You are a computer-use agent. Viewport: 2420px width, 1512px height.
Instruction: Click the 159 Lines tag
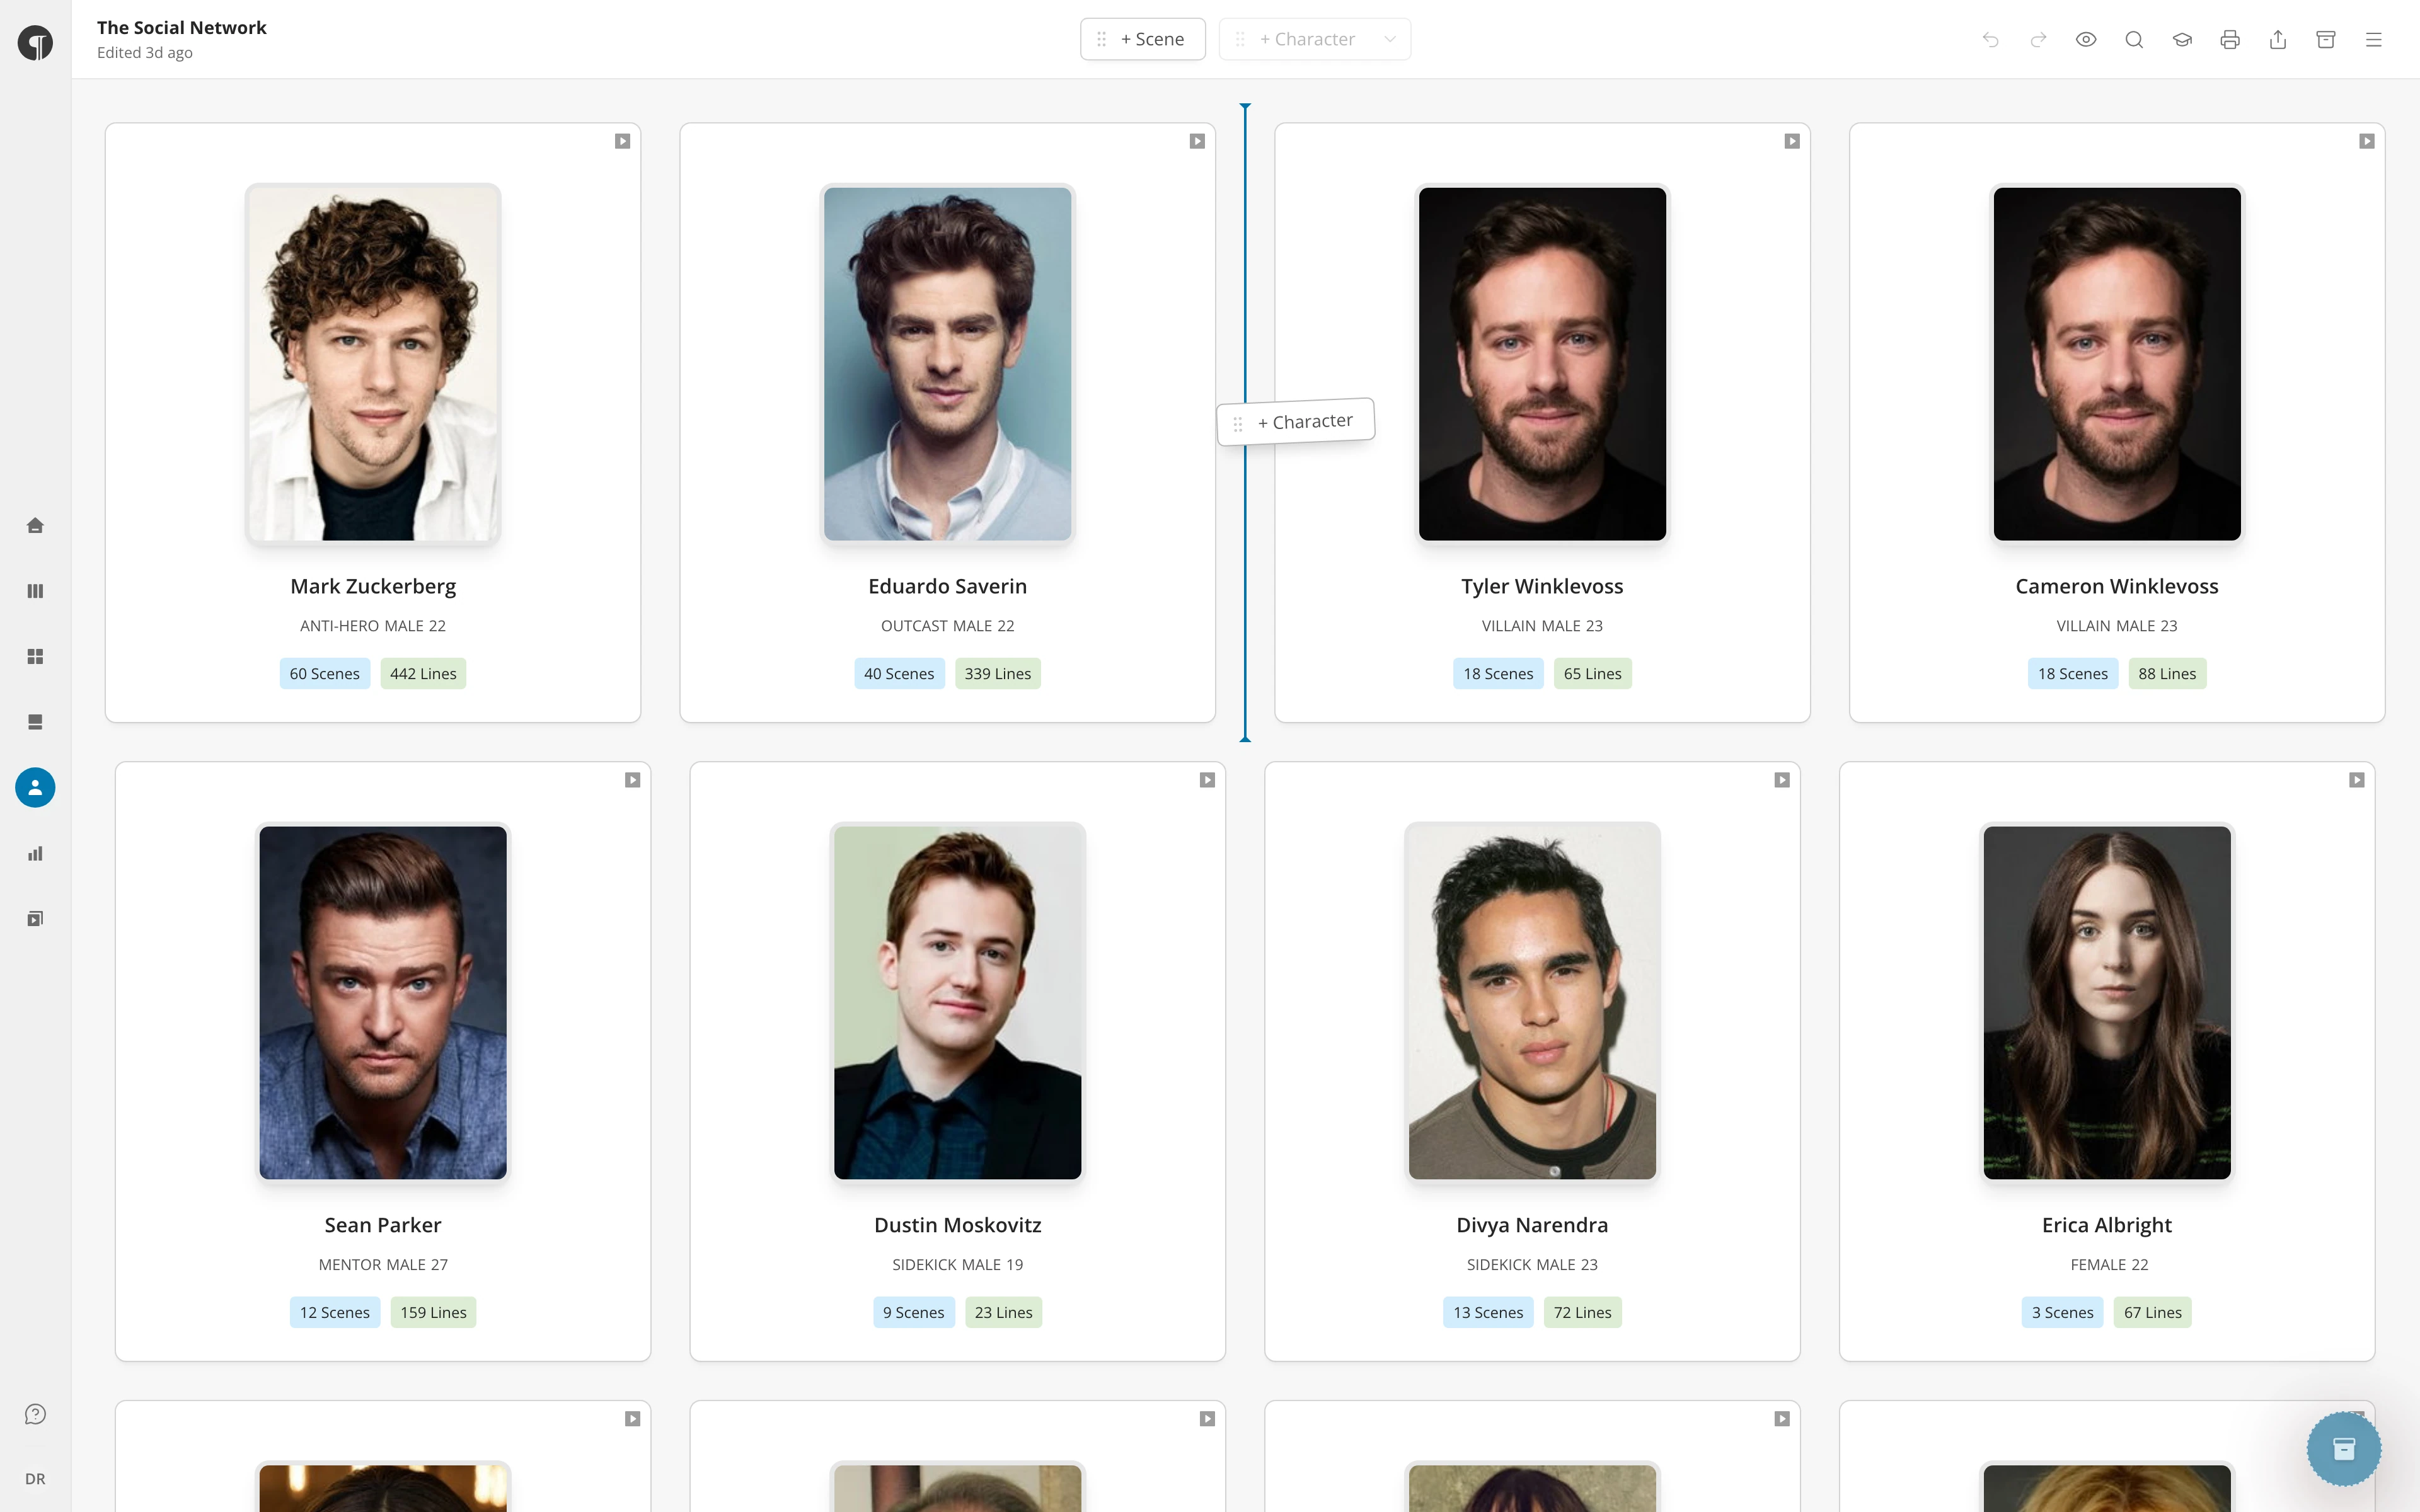[x=433, y=1312]
